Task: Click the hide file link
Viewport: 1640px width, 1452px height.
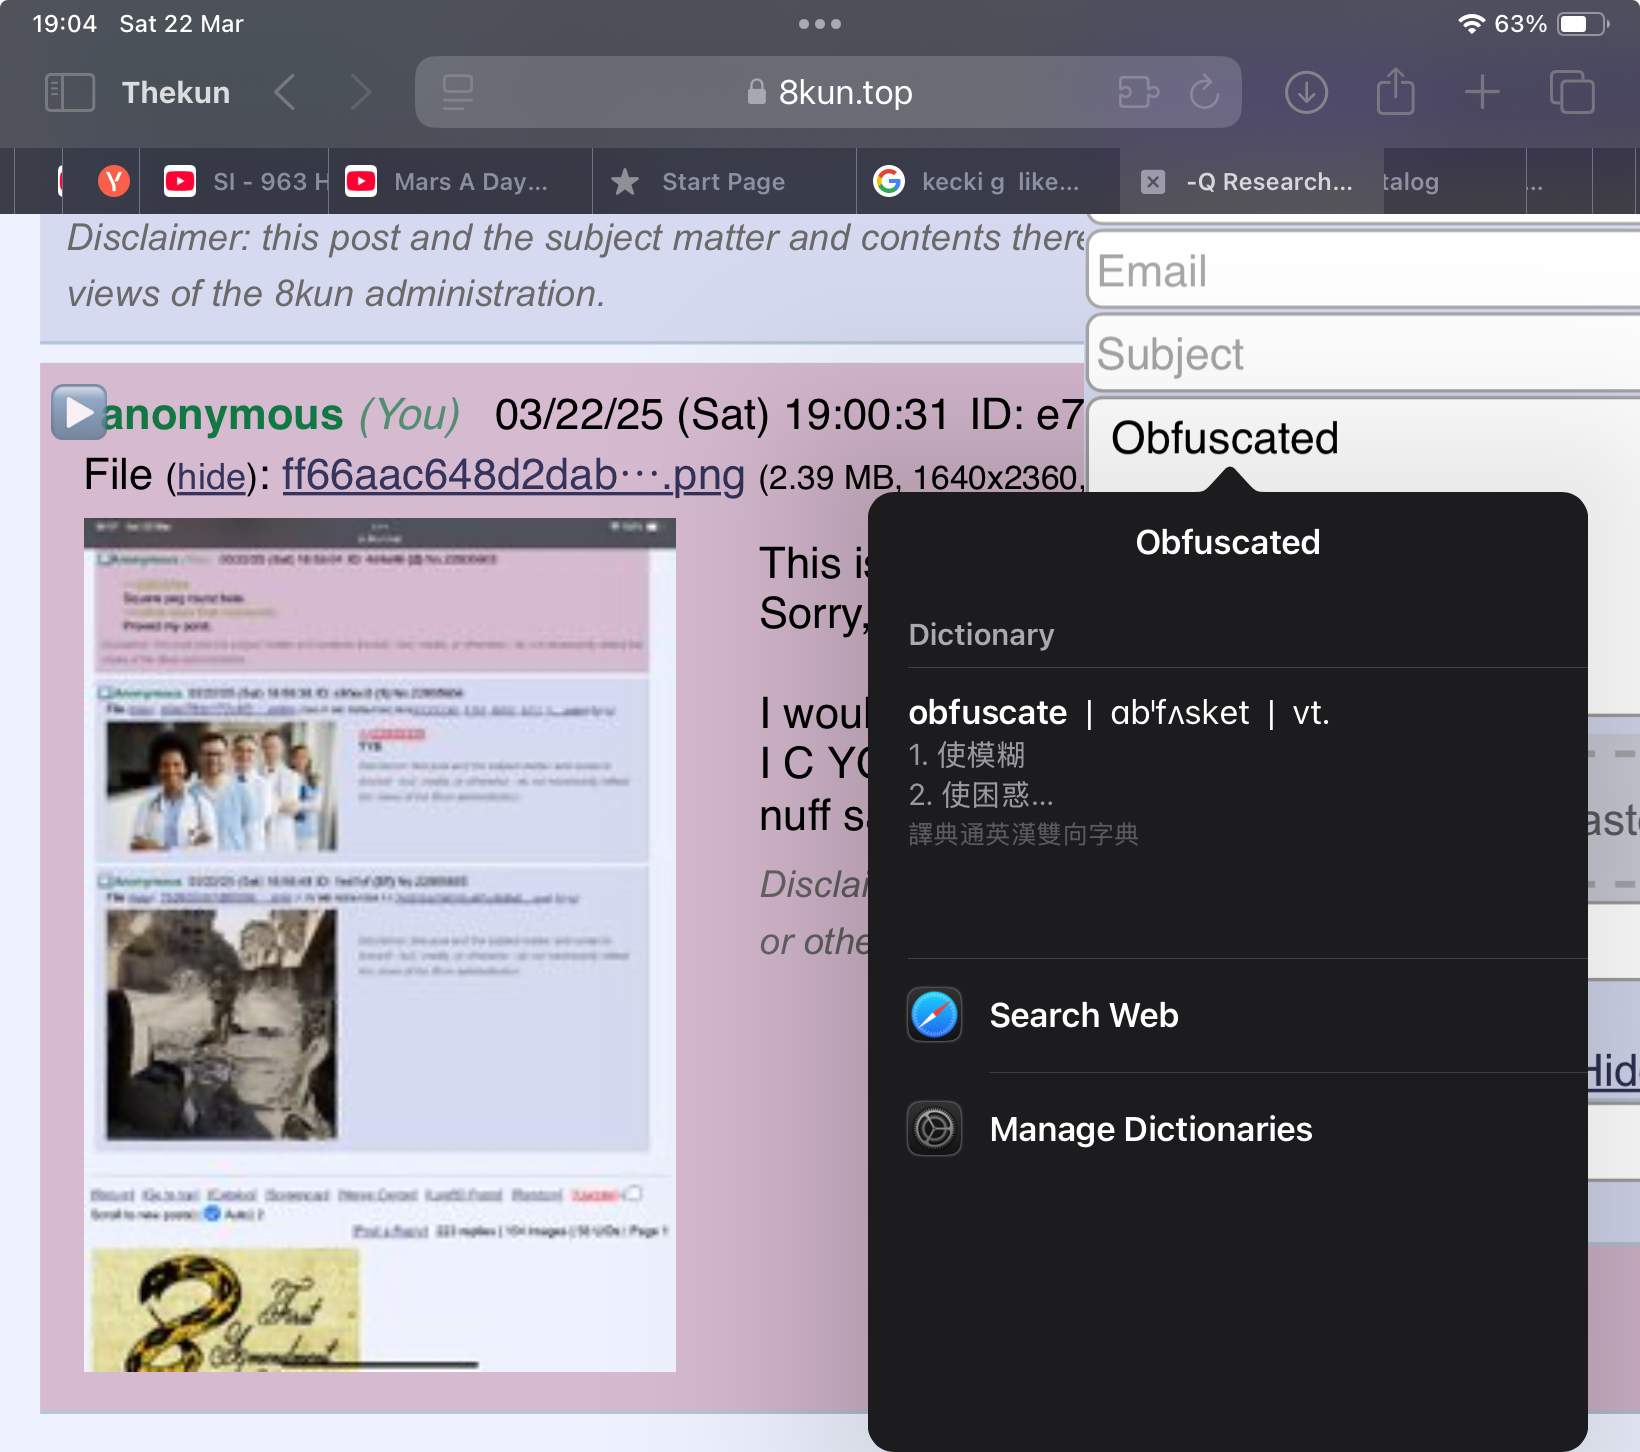Action: 211,477
